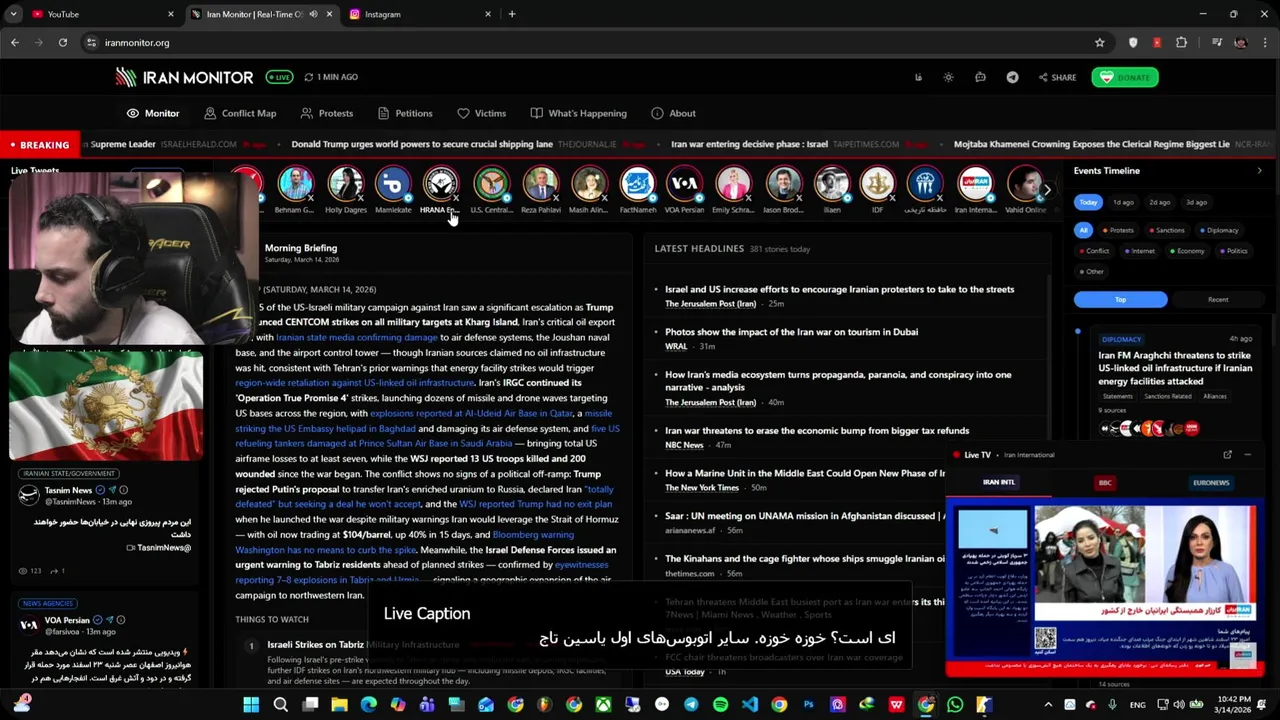Expand the Events Timeline panel chevron
Viewport: 1280px width, 720px height.
(1259, 171)
